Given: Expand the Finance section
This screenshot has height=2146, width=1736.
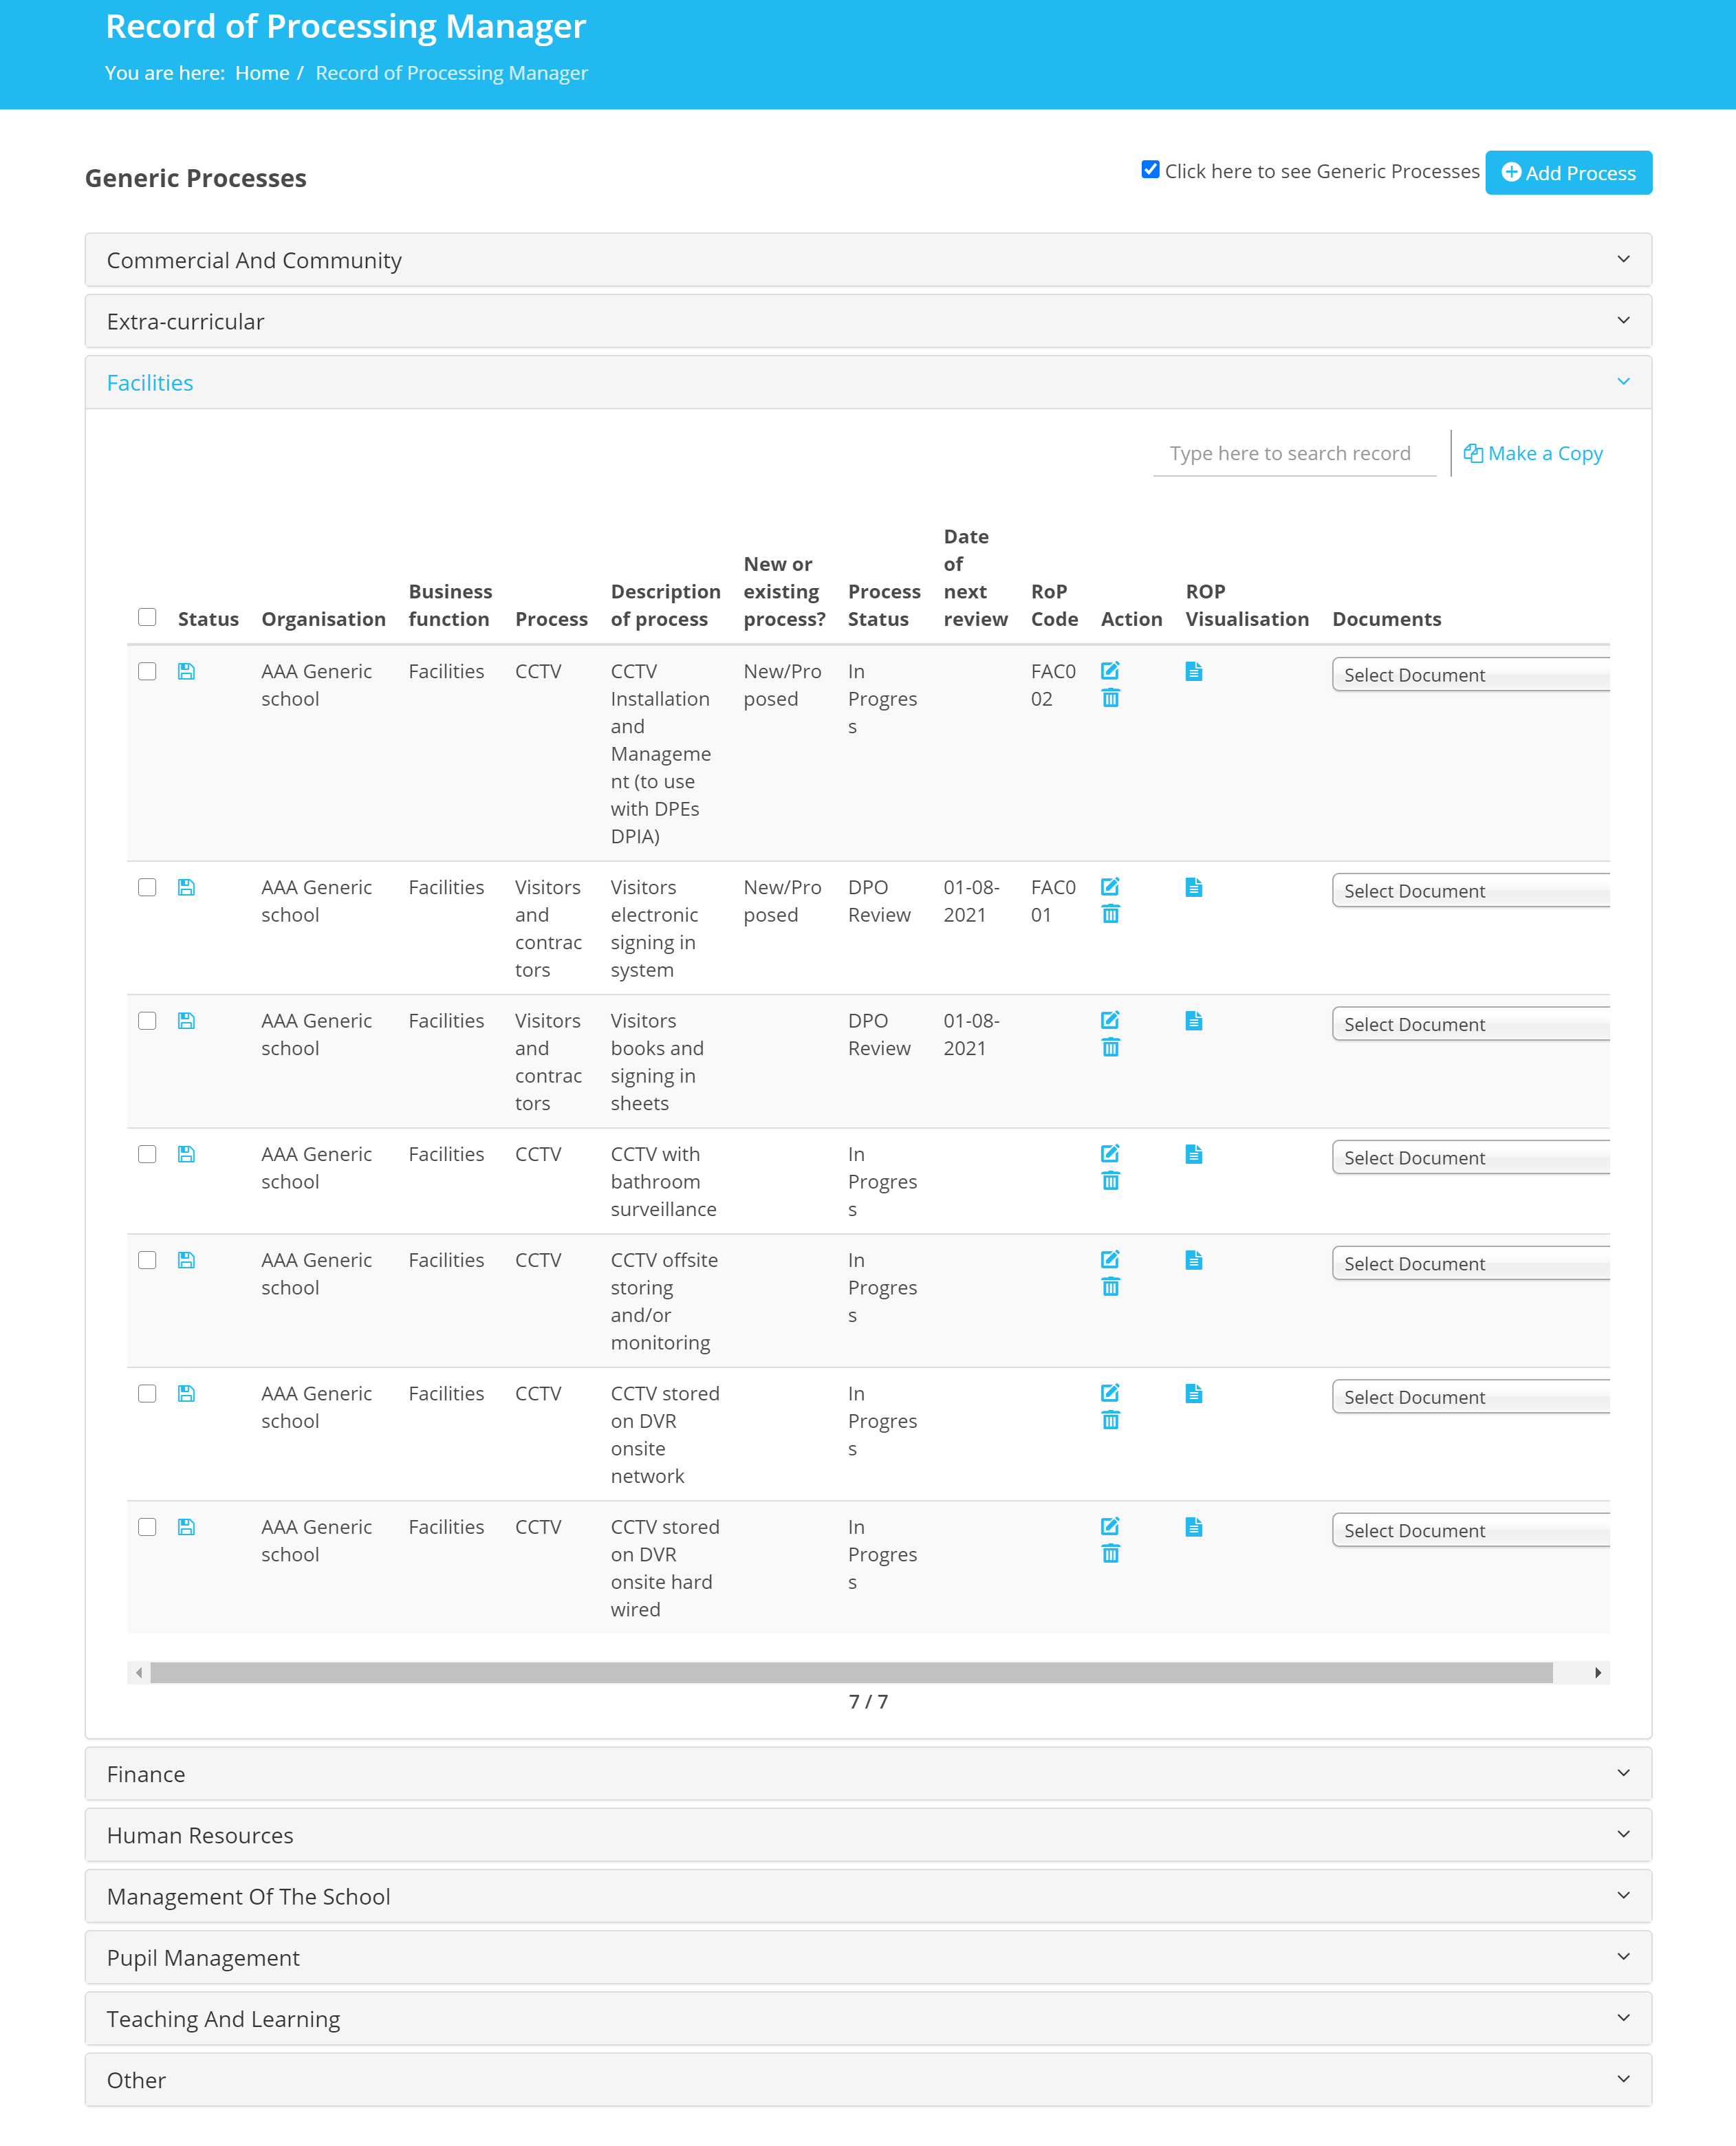Looking at the screenshot, I should (x=867, y=1773).
